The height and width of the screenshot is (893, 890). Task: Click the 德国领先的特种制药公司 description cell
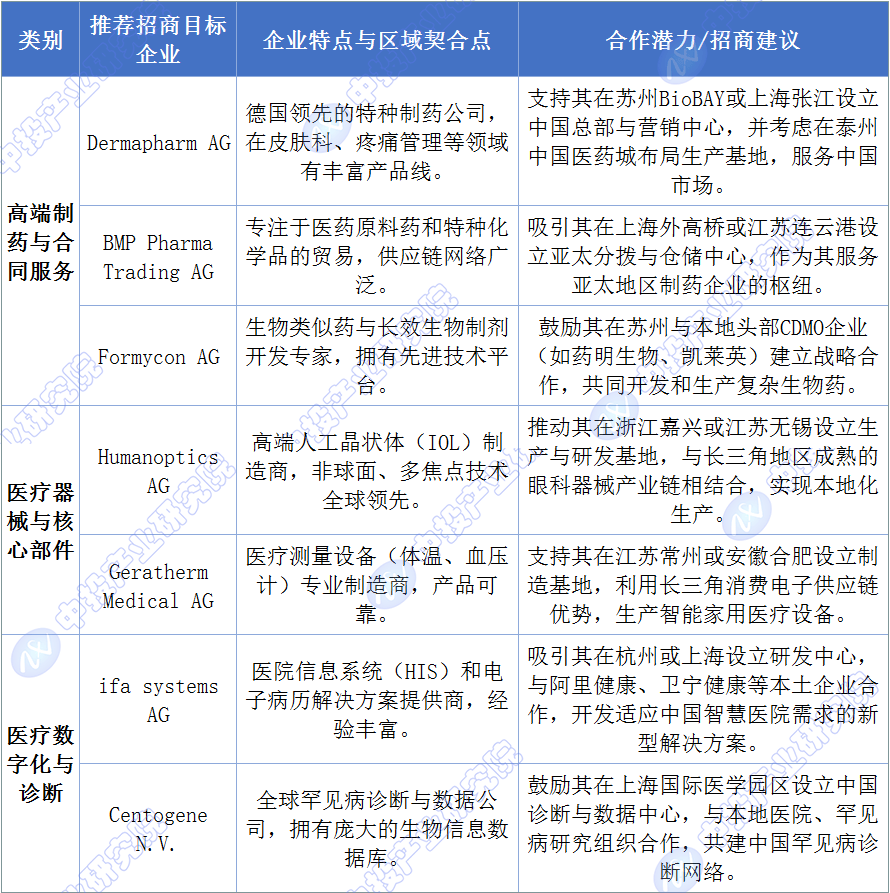[x=377, y=142]
